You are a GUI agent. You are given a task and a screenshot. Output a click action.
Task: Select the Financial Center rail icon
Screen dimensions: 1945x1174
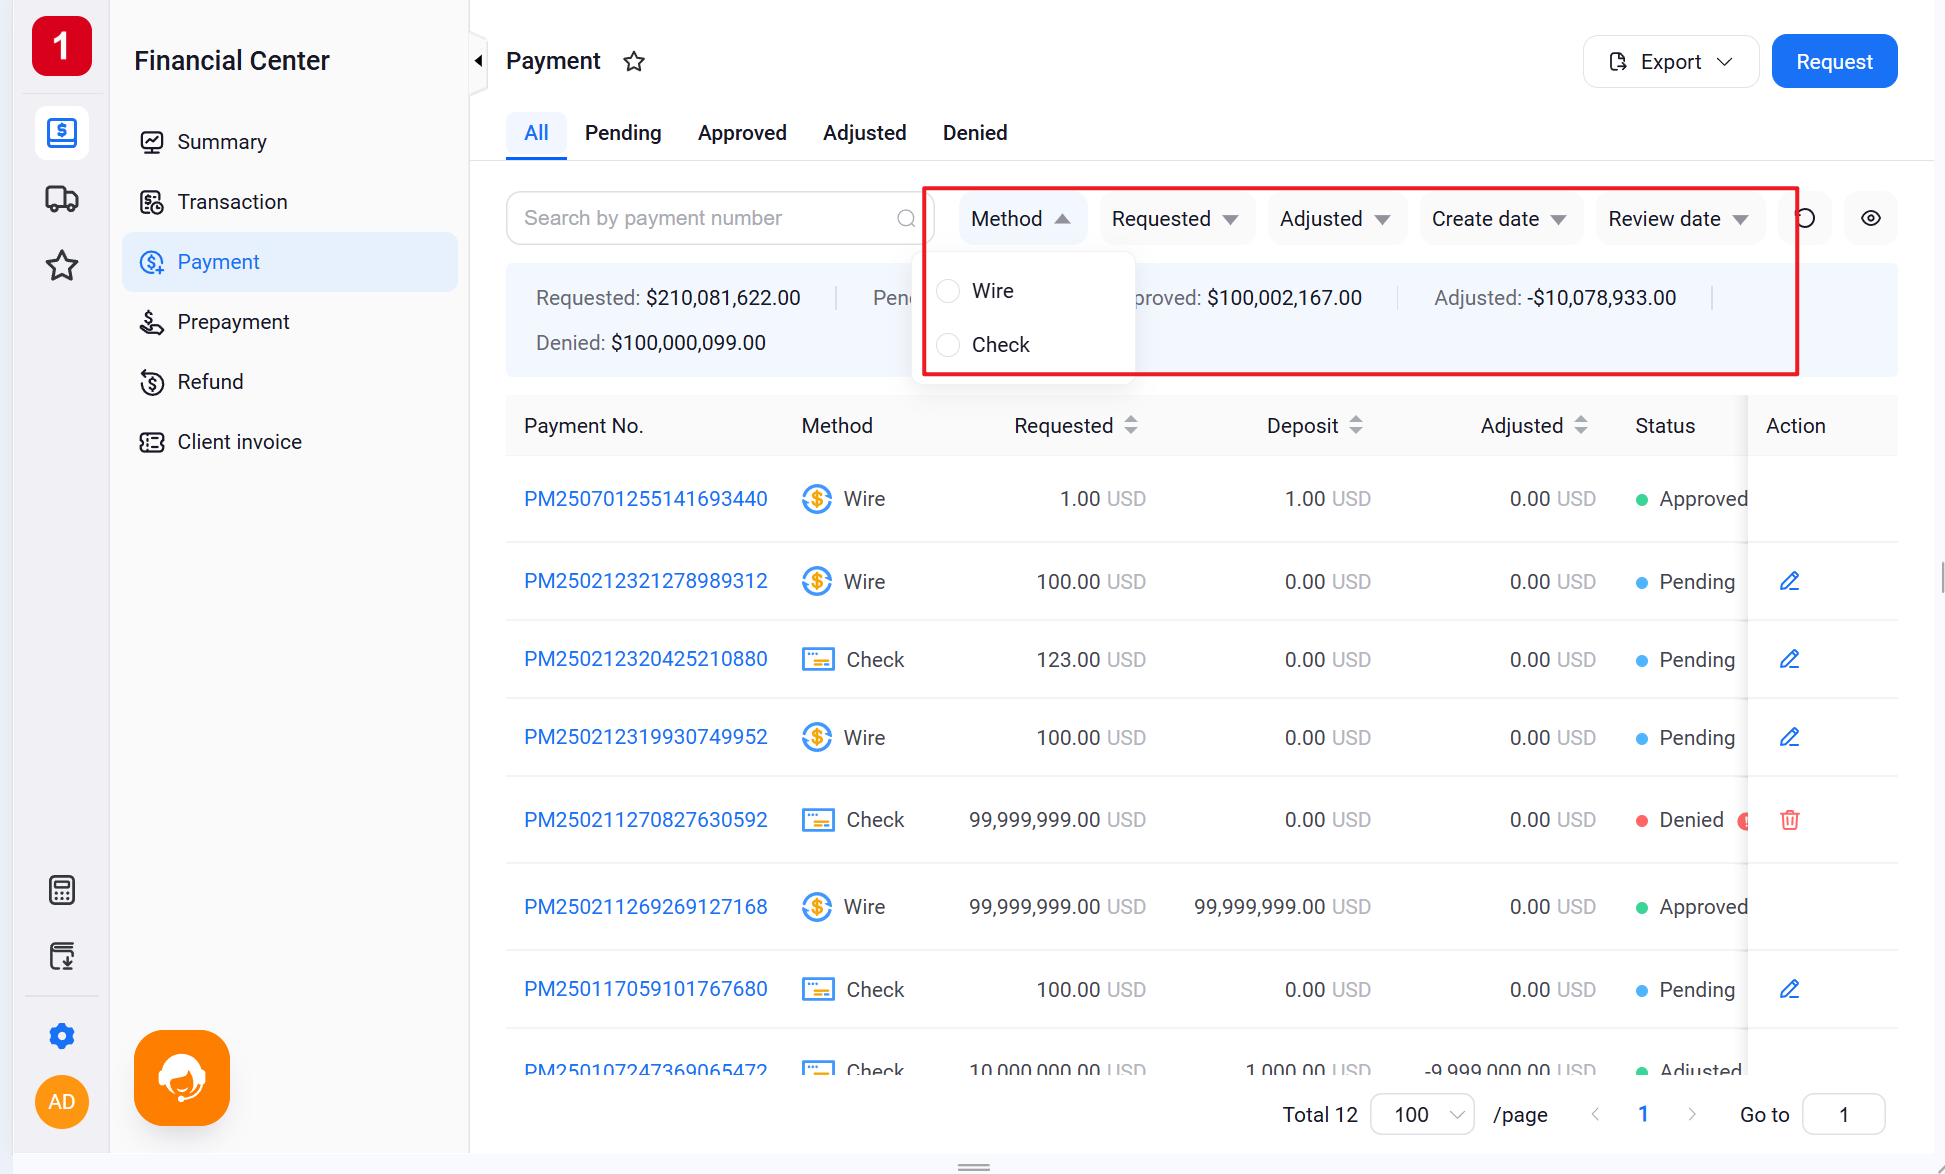tap(62, 133)
